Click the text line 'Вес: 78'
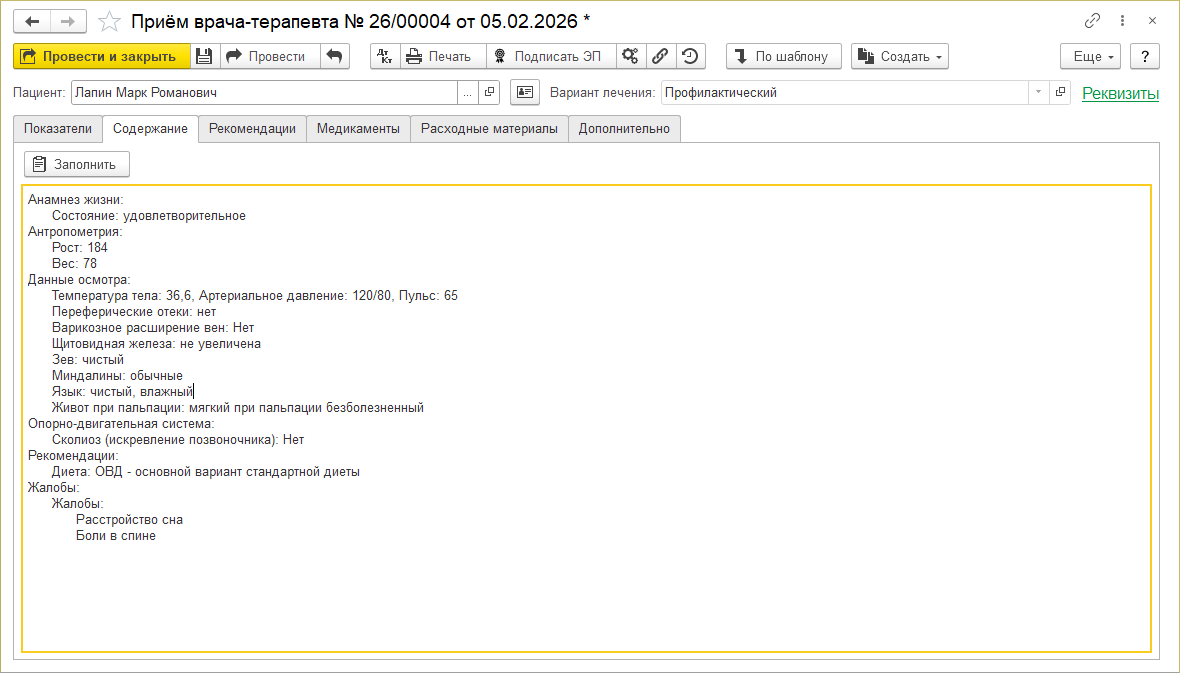 pyautogui.click(x=75, y=263)
